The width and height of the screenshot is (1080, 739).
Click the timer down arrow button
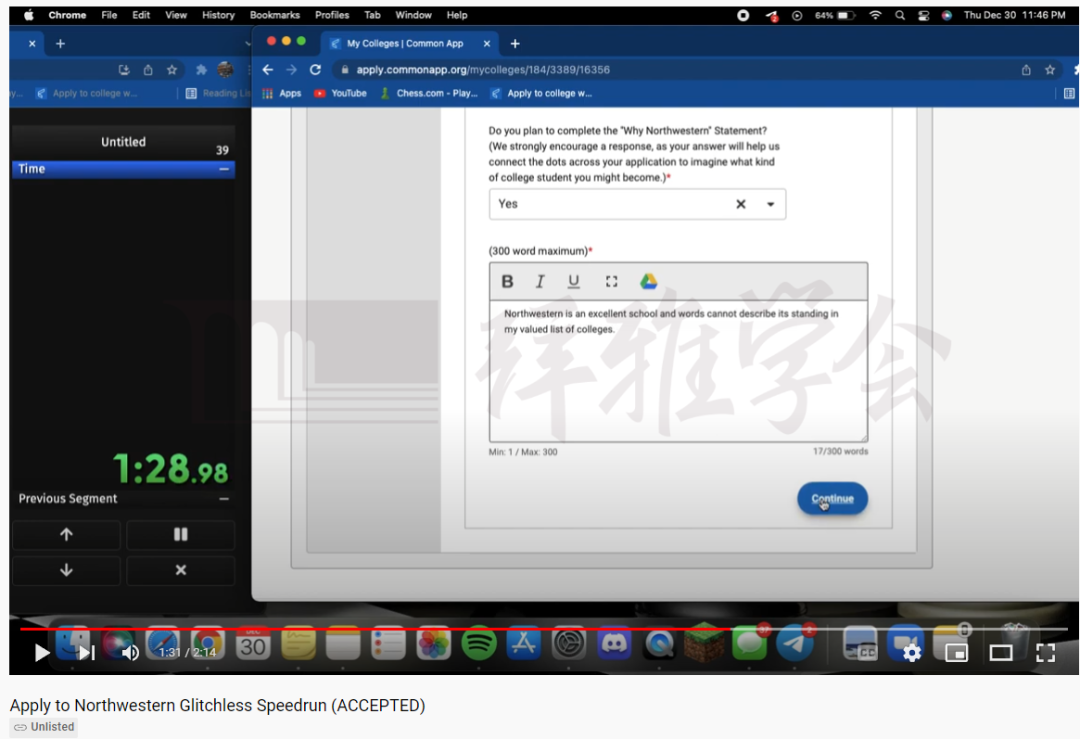[66, 570]
